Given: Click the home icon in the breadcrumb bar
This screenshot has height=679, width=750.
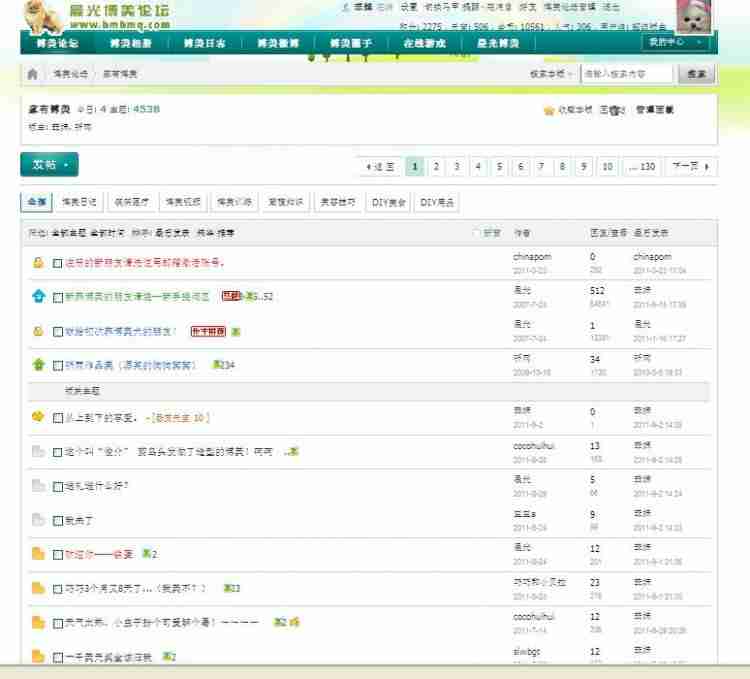Looking at the screenshot, I should (32, 74).
